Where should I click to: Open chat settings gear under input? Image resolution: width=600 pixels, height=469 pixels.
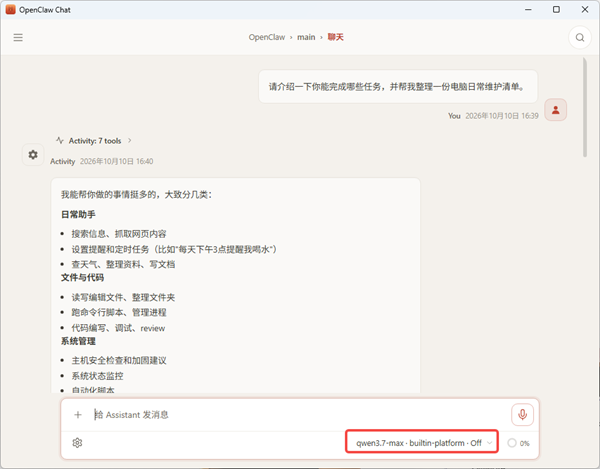77,443
